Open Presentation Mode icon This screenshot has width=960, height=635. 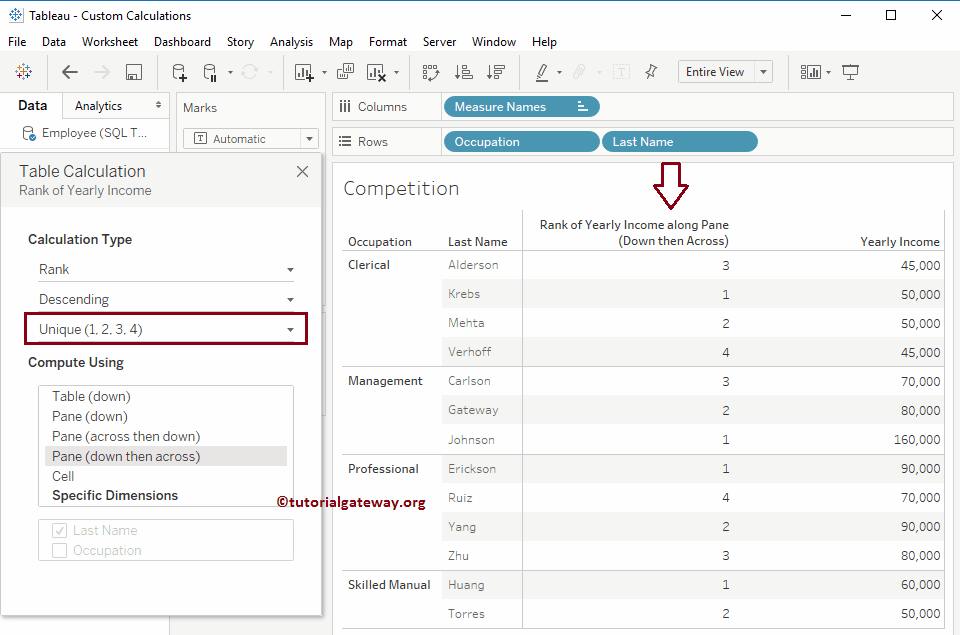tap(850, 72)
